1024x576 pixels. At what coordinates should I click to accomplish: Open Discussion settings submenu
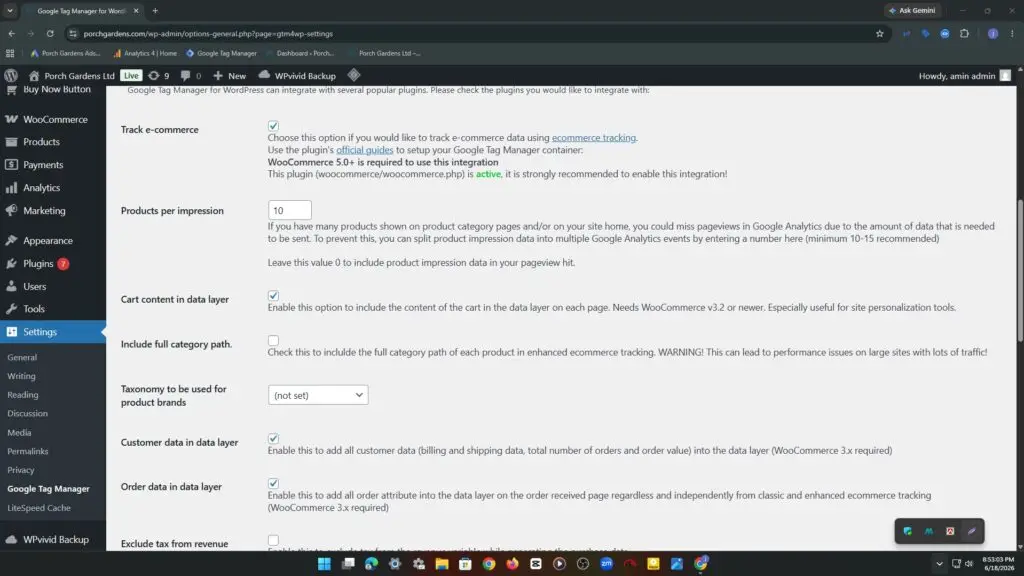27,413
